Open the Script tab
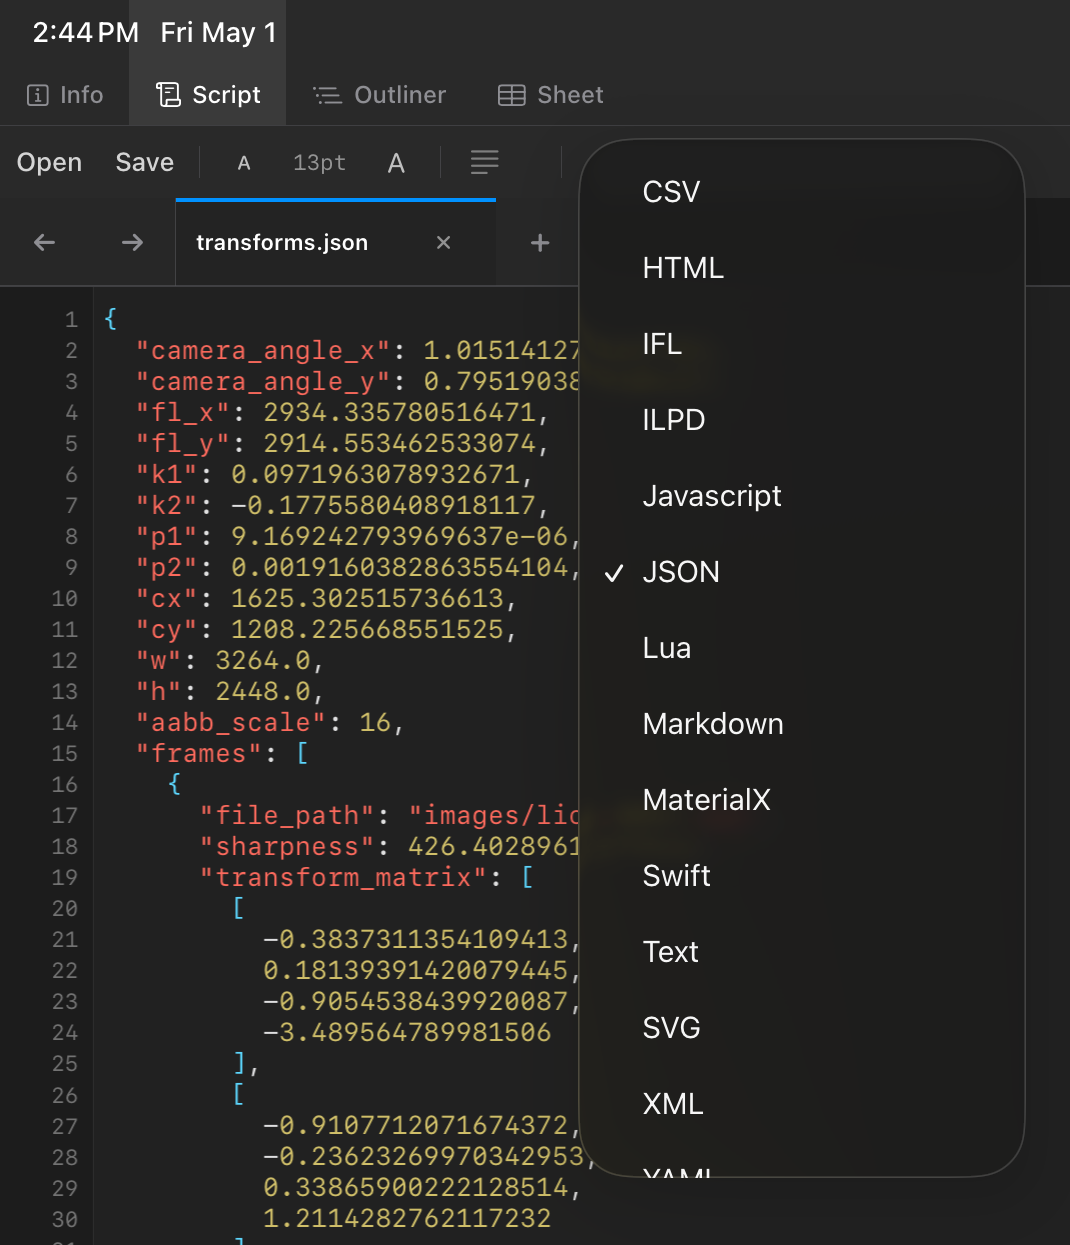This screenshot has height=1245, width=1070. 208,95
